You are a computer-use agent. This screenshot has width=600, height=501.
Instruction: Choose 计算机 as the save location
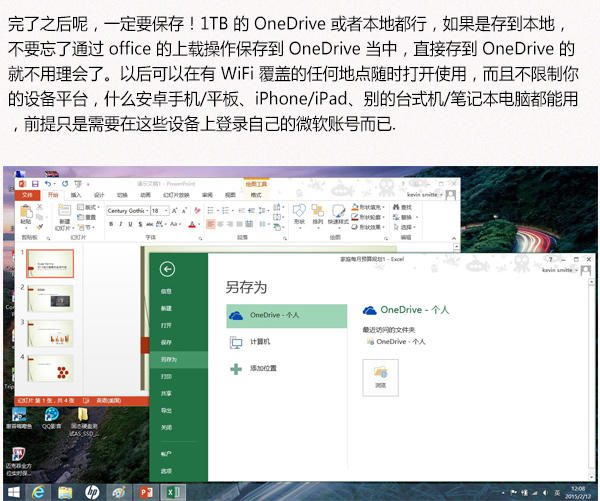point(287,342)
